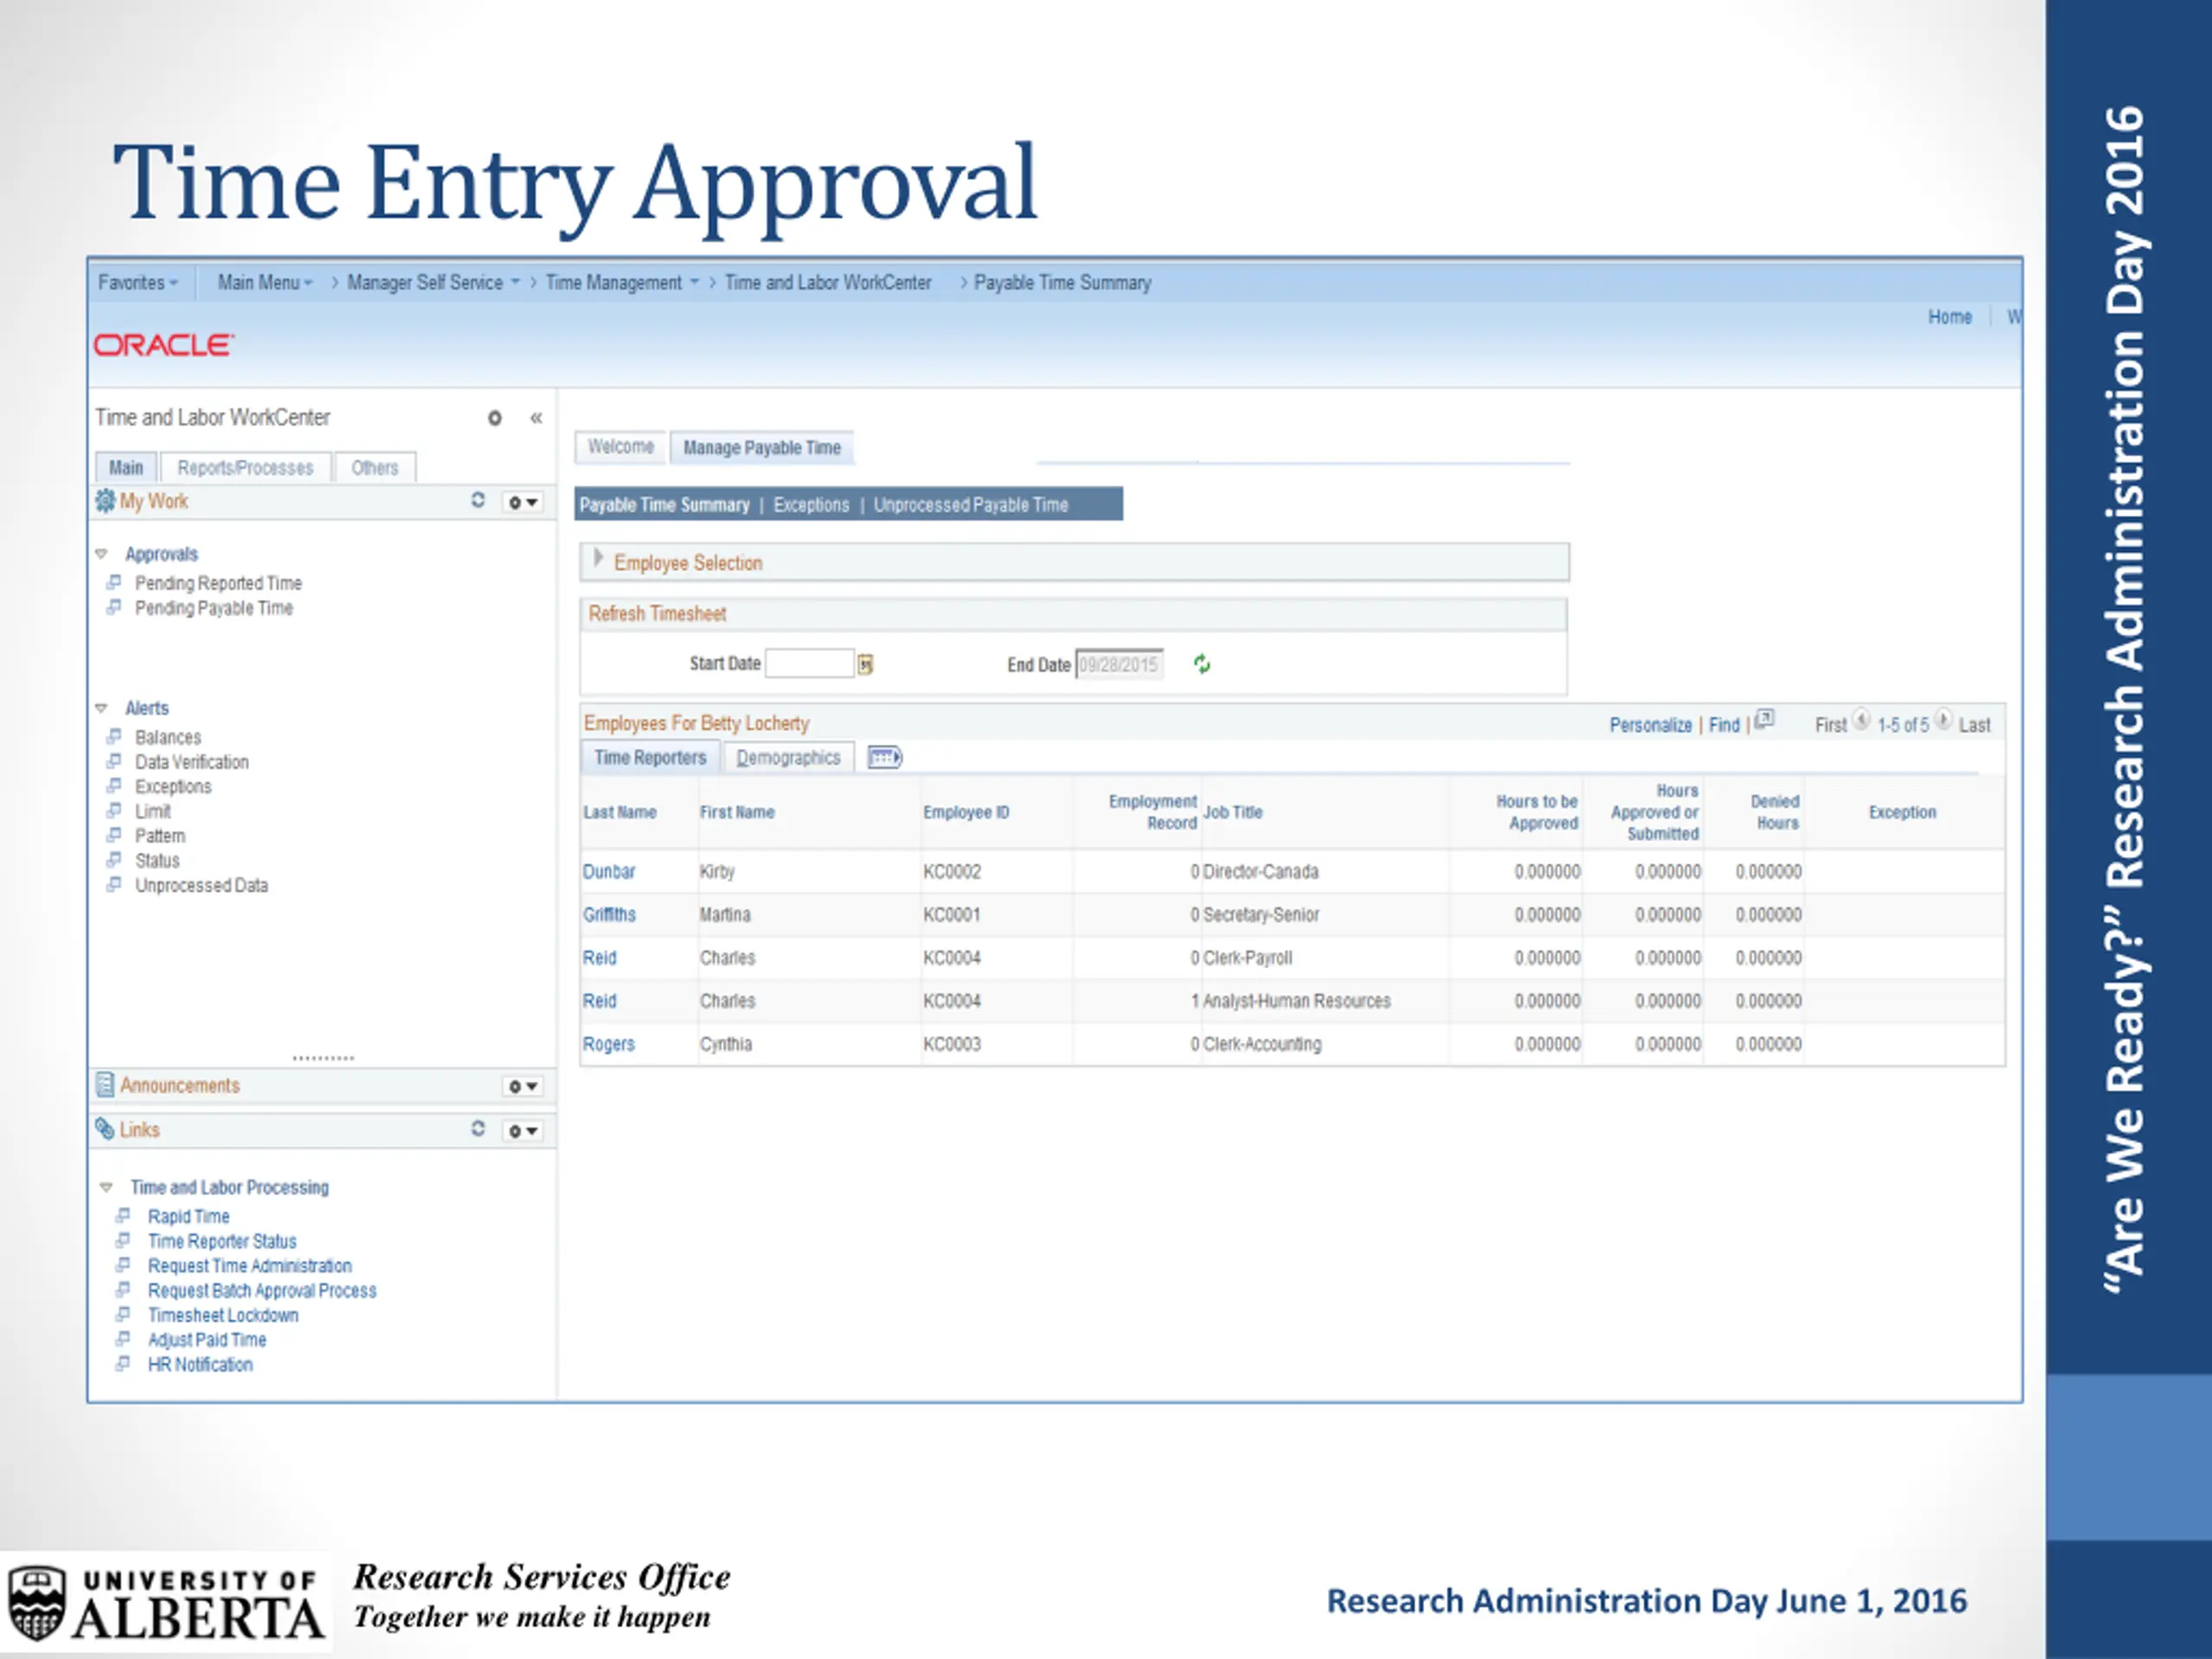Collapse Time and Labor Processing section
The height and width of the screenshot is (1659, 2212).
click(106, 1188)
